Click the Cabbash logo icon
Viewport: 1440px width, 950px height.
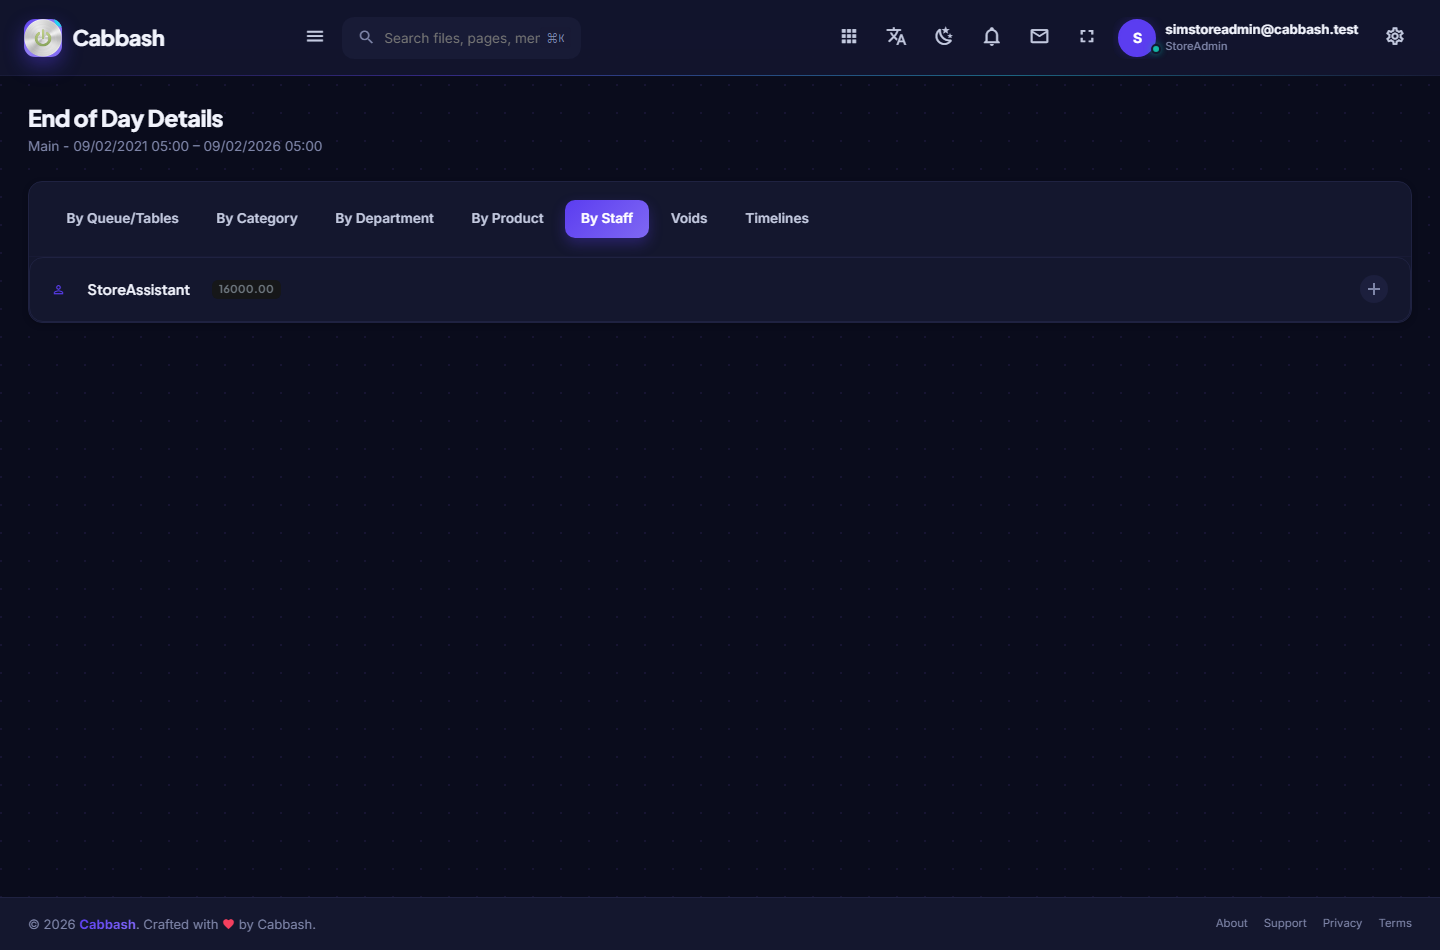coord(43,38)
